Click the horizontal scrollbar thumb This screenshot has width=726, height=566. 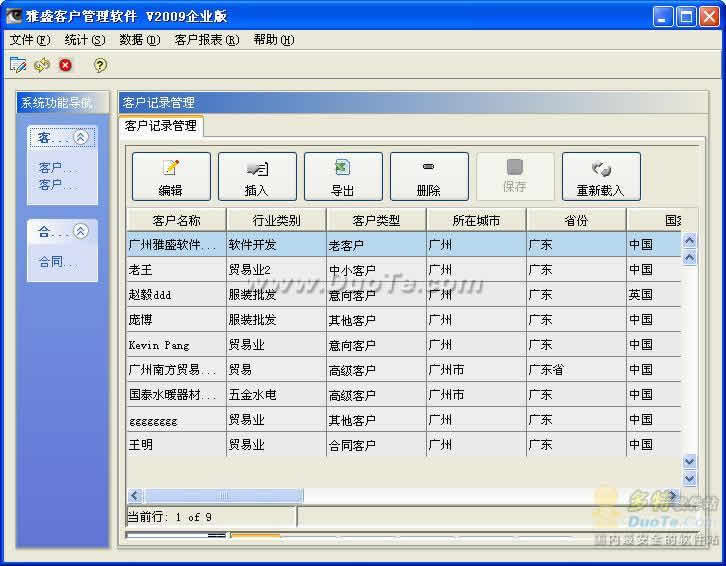click(224, 496)
